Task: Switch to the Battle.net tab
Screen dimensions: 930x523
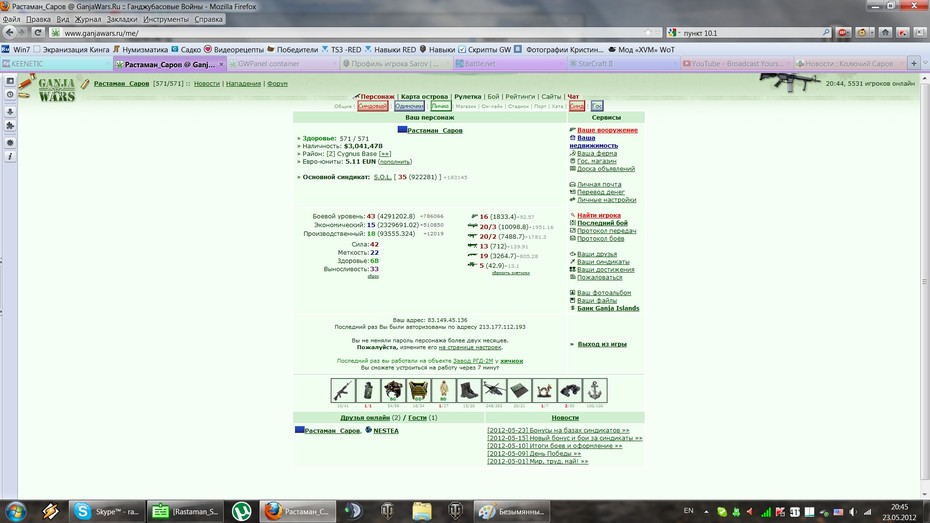Action: click(509, 63)
